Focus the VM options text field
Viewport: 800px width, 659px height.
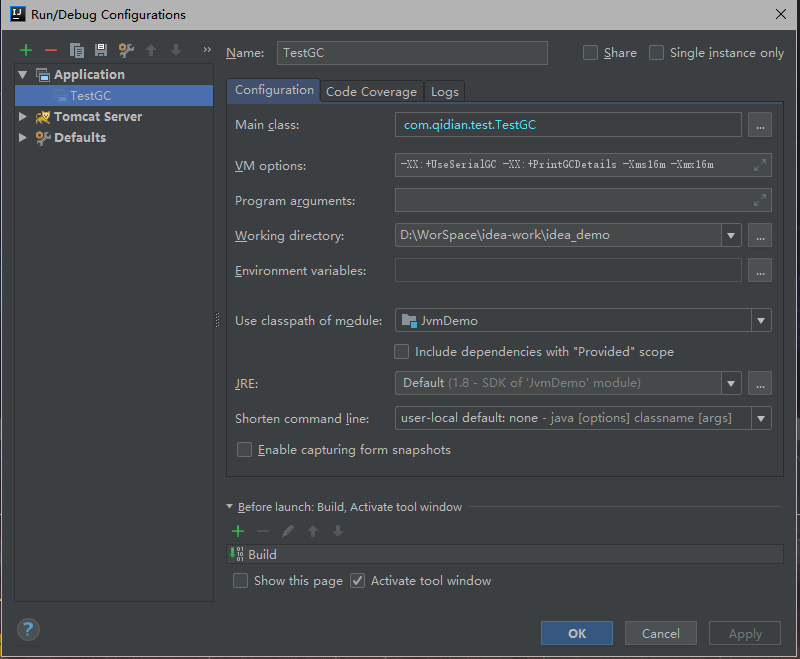(x=583, y=165)
